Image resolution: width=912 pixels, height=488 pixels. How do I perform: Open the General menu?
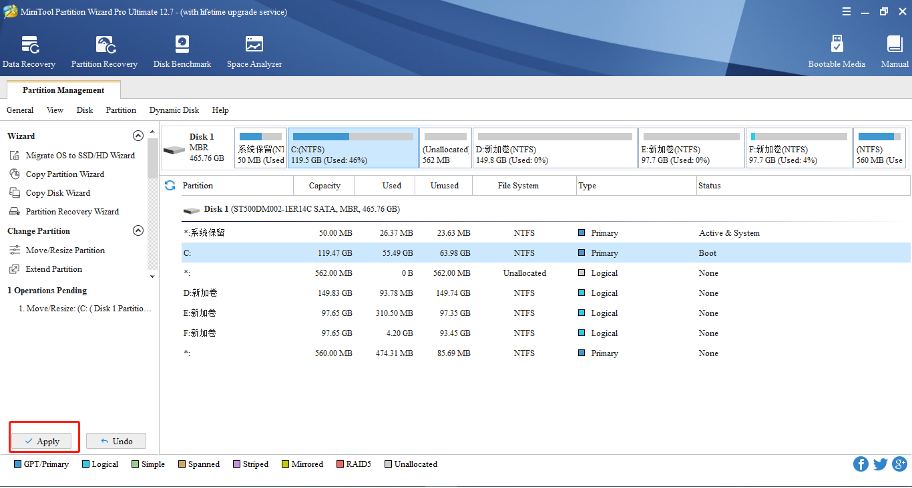point(20,110)
